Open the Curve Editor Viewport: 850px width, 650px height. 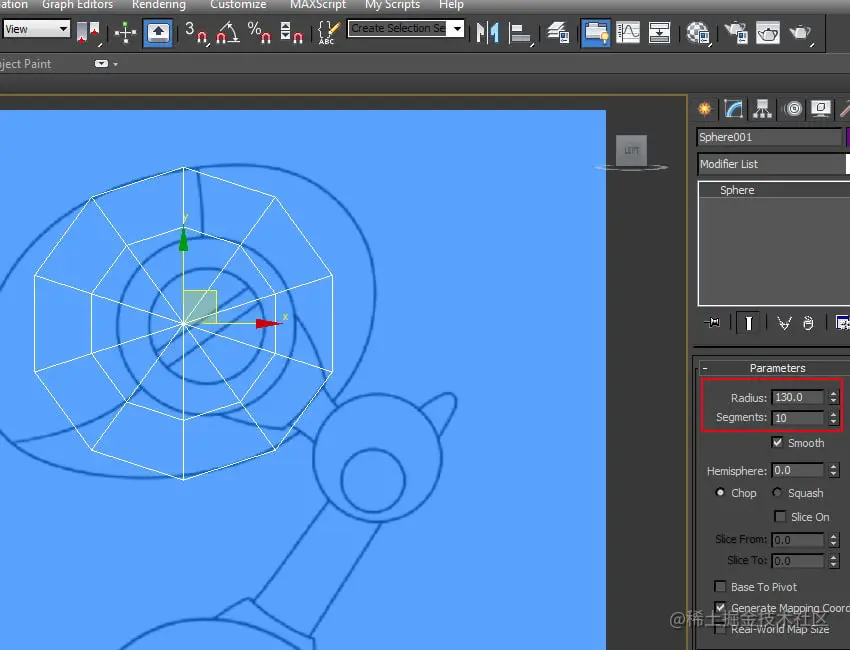tap(628, 33)
